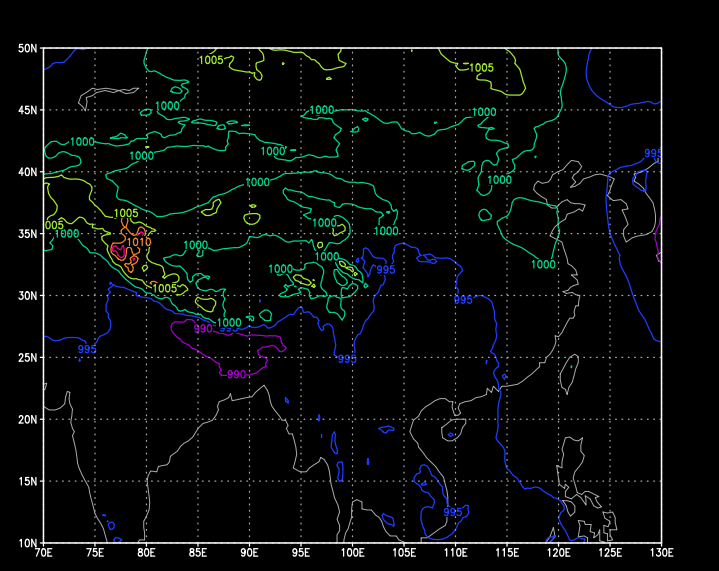The height and width of the screenshot is (571, 719).
Task: Click the 100E longitude axis label
Action: (352, 553)
